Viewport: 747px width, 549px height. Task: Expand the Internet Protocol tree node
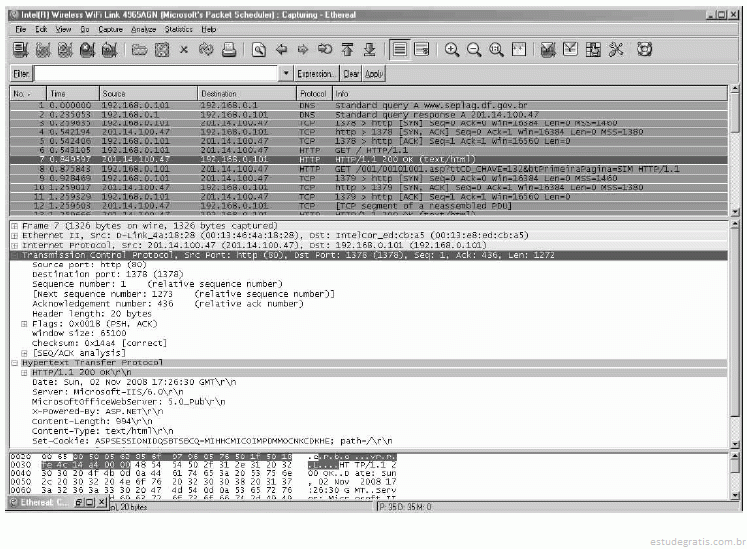(15, 246)
